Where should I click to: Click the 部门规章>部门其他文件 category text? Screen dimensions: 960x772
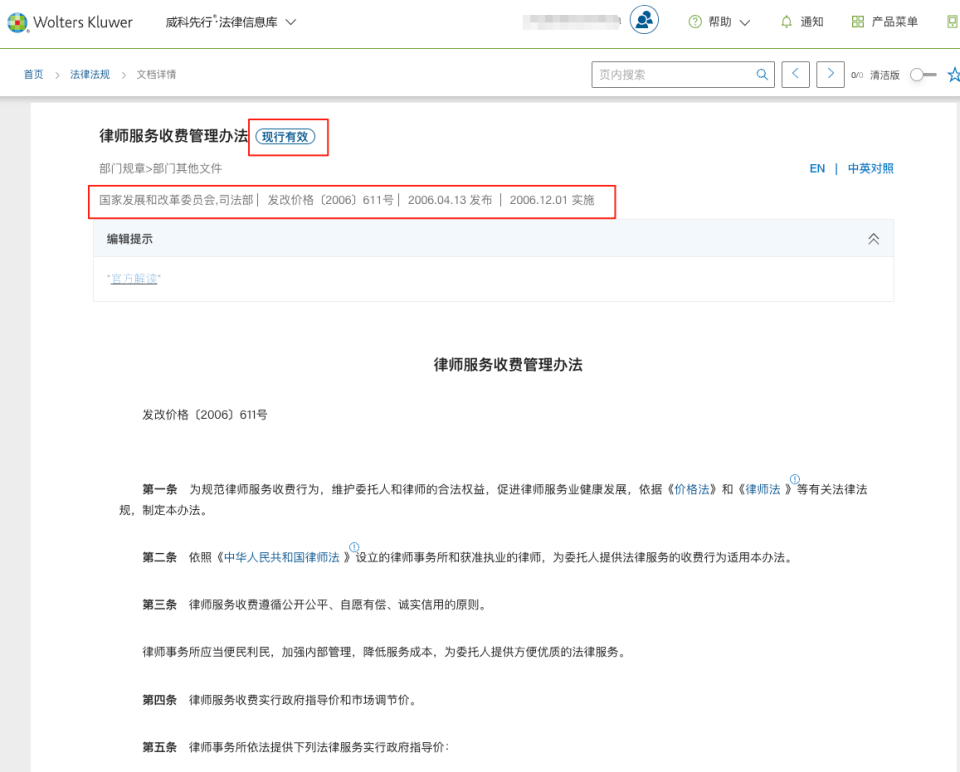160,168
